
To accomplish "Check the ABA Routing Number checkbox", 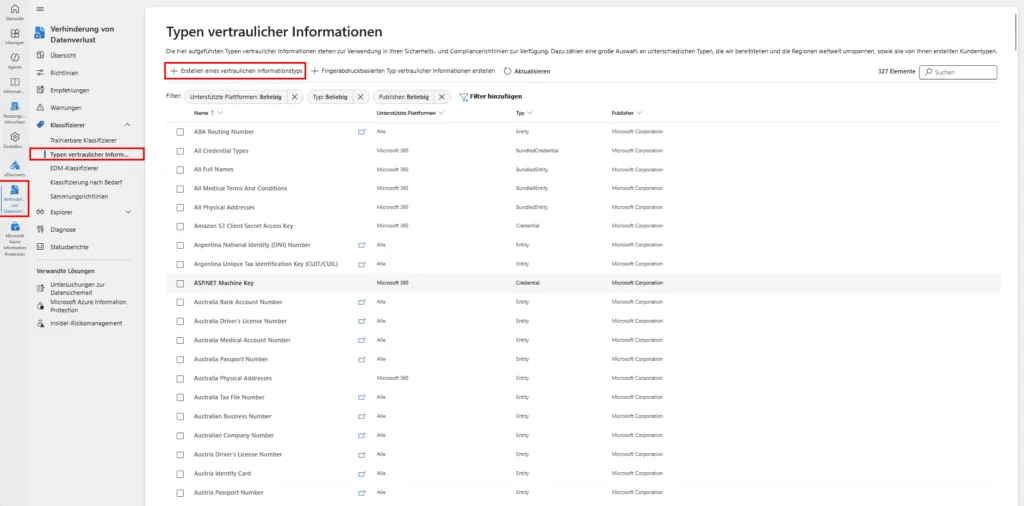I will click(x=181, y=131).
